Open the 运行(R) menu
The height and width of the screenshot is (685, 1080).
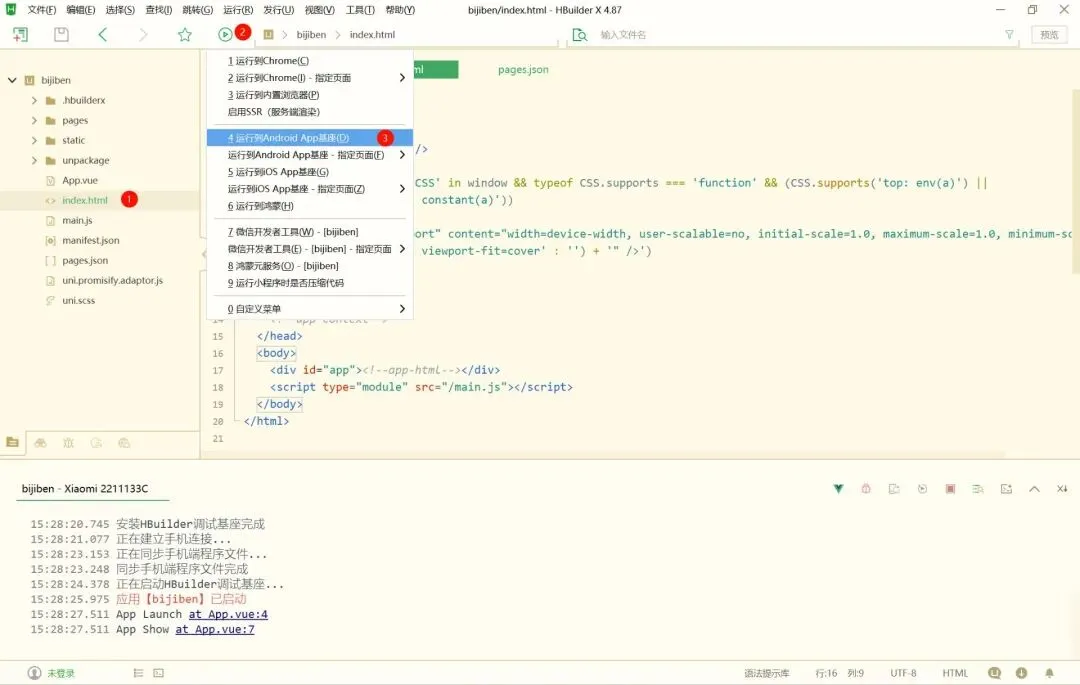pos(238,10)
